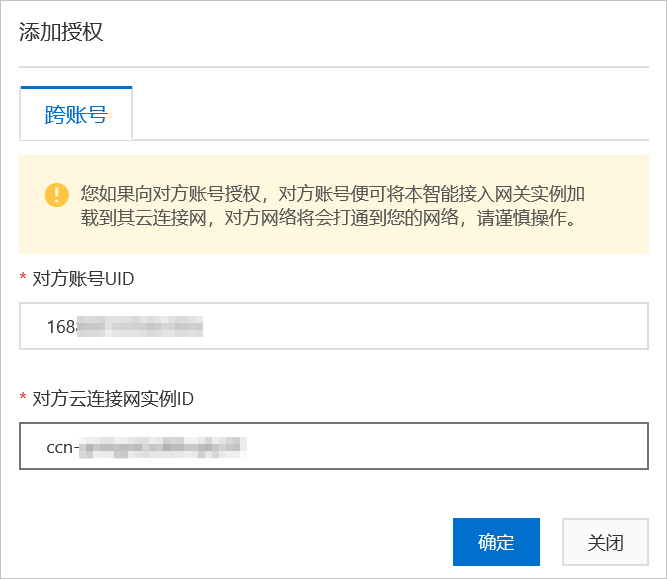
Task: Click the yellow warning exclamation icon
Action: [57, 195]
